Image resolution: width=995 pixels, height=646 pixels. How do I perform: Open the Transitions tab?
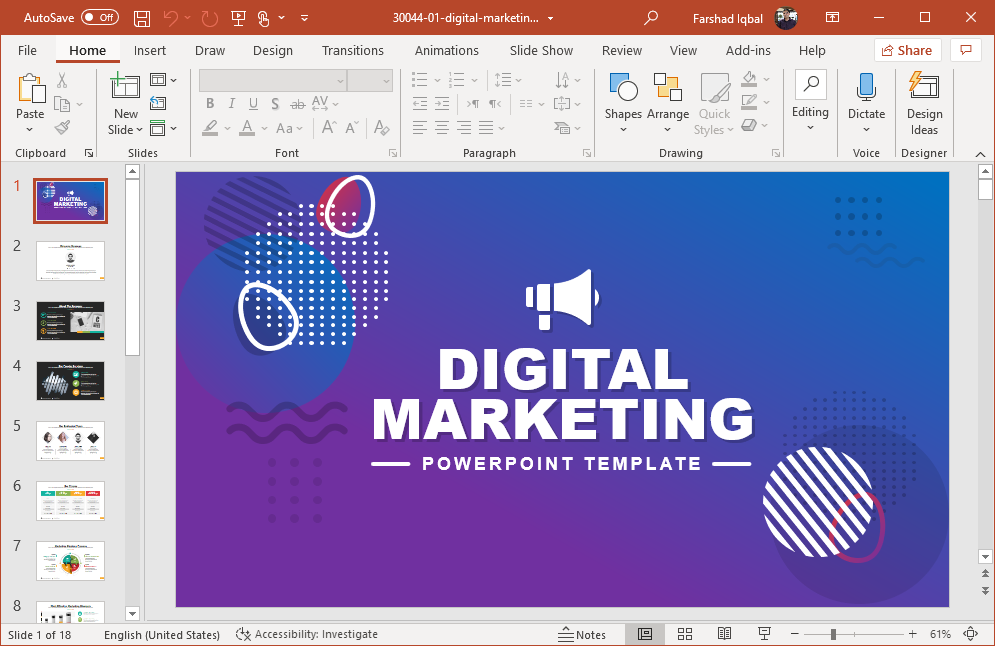[352, 50]
